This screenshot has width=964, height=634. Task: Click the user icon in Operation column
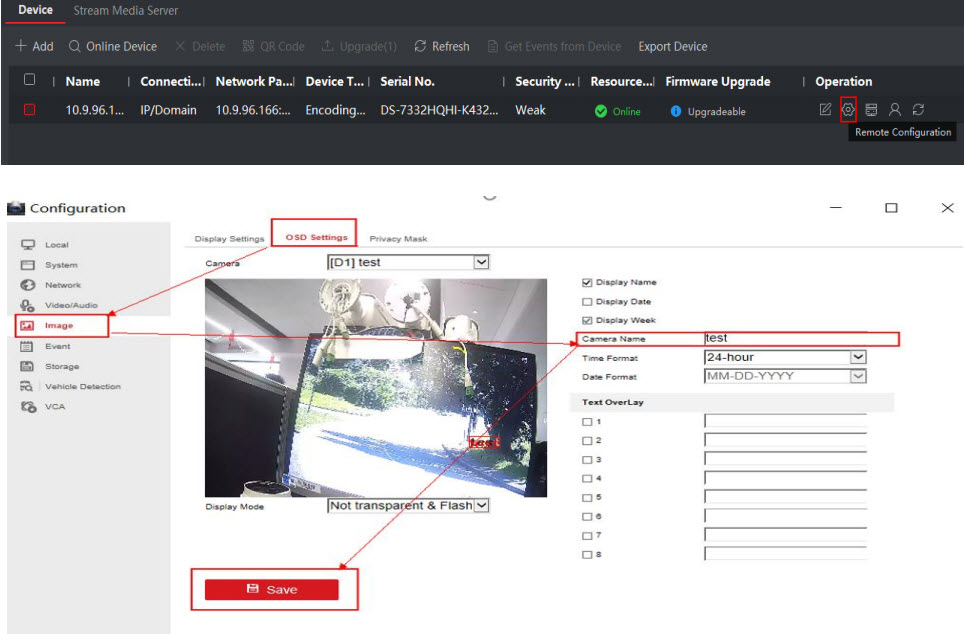[895, 110]
